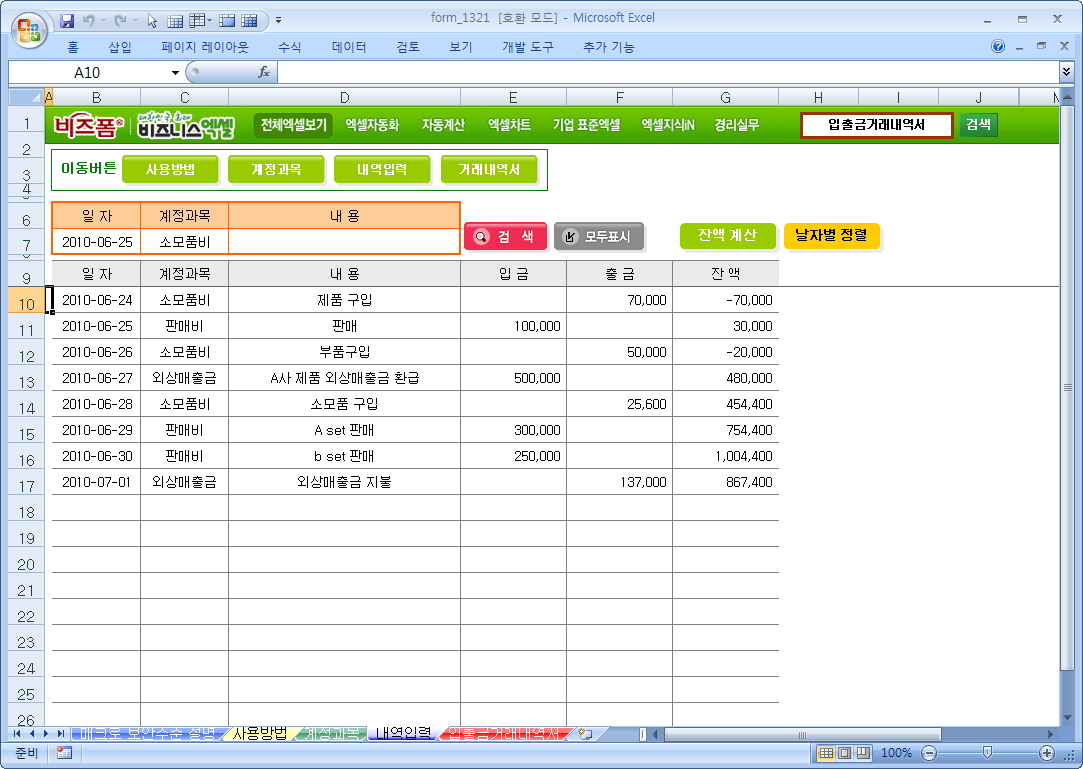The width and height of the screenshot is (1083, 769).
Task: Click the Undo arrow icon
Action: tap(89, 20)
